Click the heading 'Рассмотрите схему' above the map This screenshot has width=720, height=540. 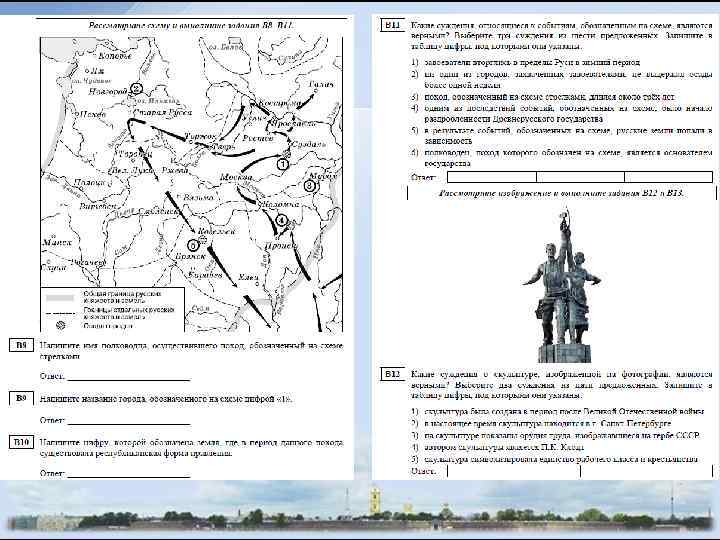191,25
